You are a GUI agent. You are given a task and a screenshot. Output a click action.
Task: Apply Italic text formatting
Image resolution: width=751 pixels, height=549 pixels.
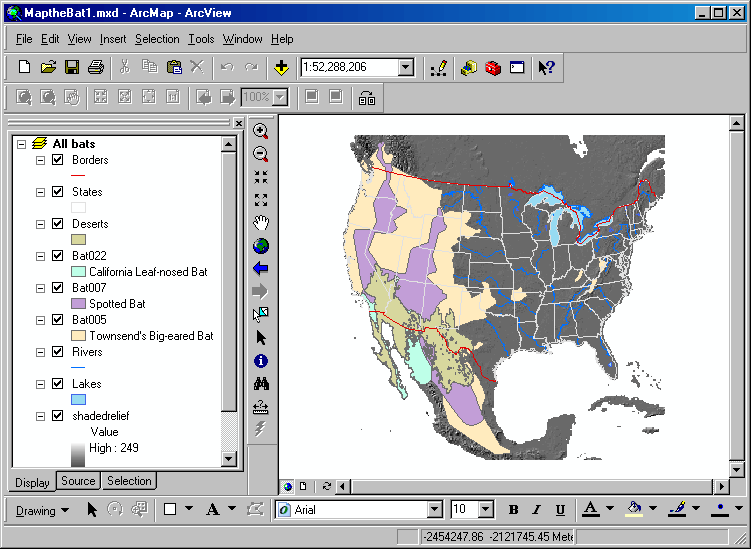[537, 510]
